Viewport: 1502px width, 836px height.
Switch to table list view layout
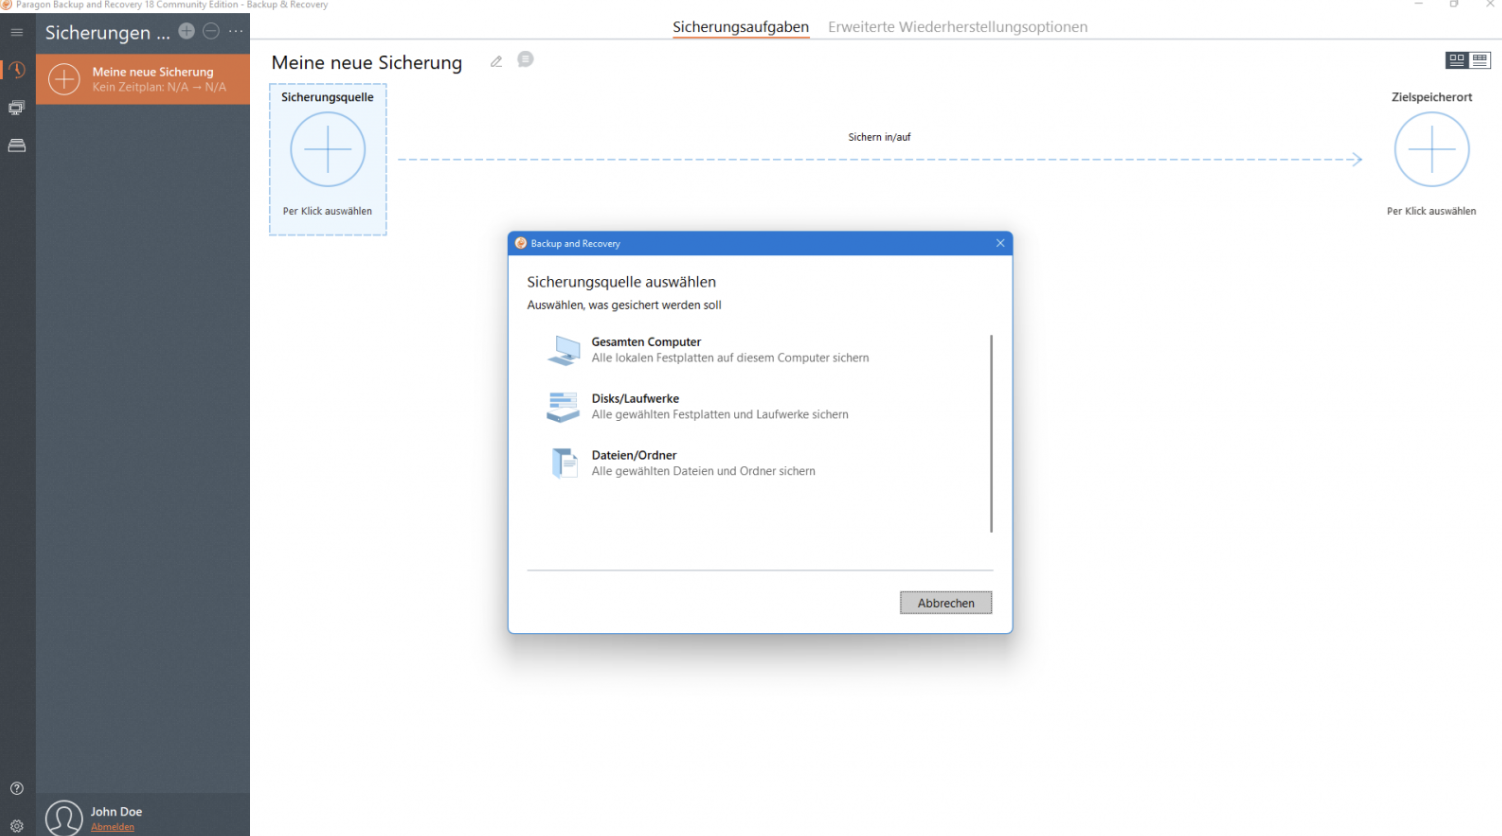pos(1480,61)
